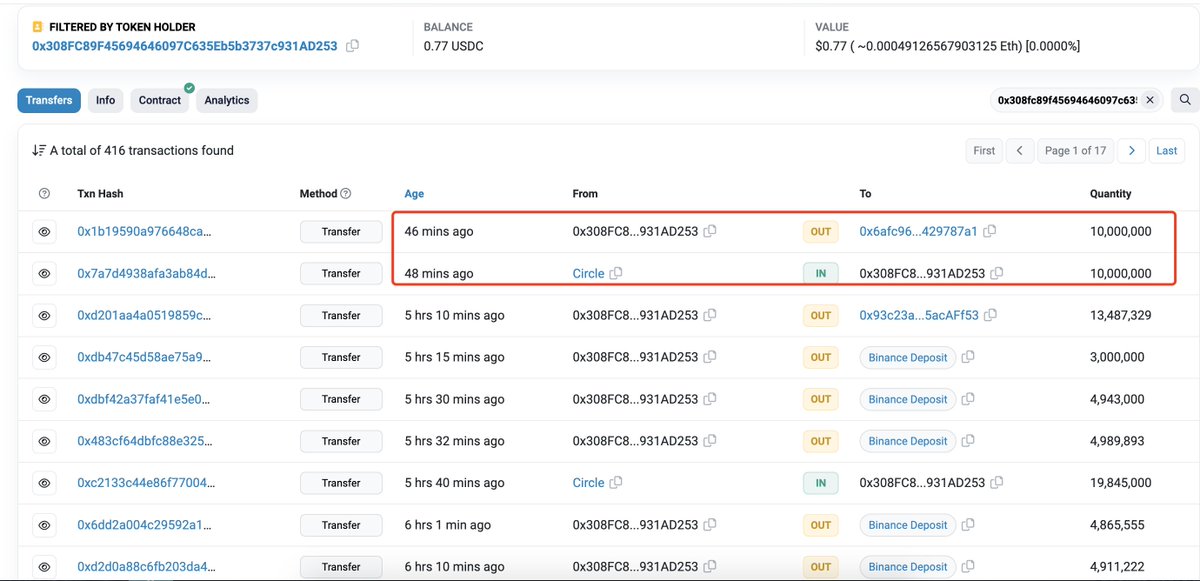This screenshot has width=1200, height=581.
Task: Open transaction 0x7a7d4938afa3ab84d
Action: (146, 273)
